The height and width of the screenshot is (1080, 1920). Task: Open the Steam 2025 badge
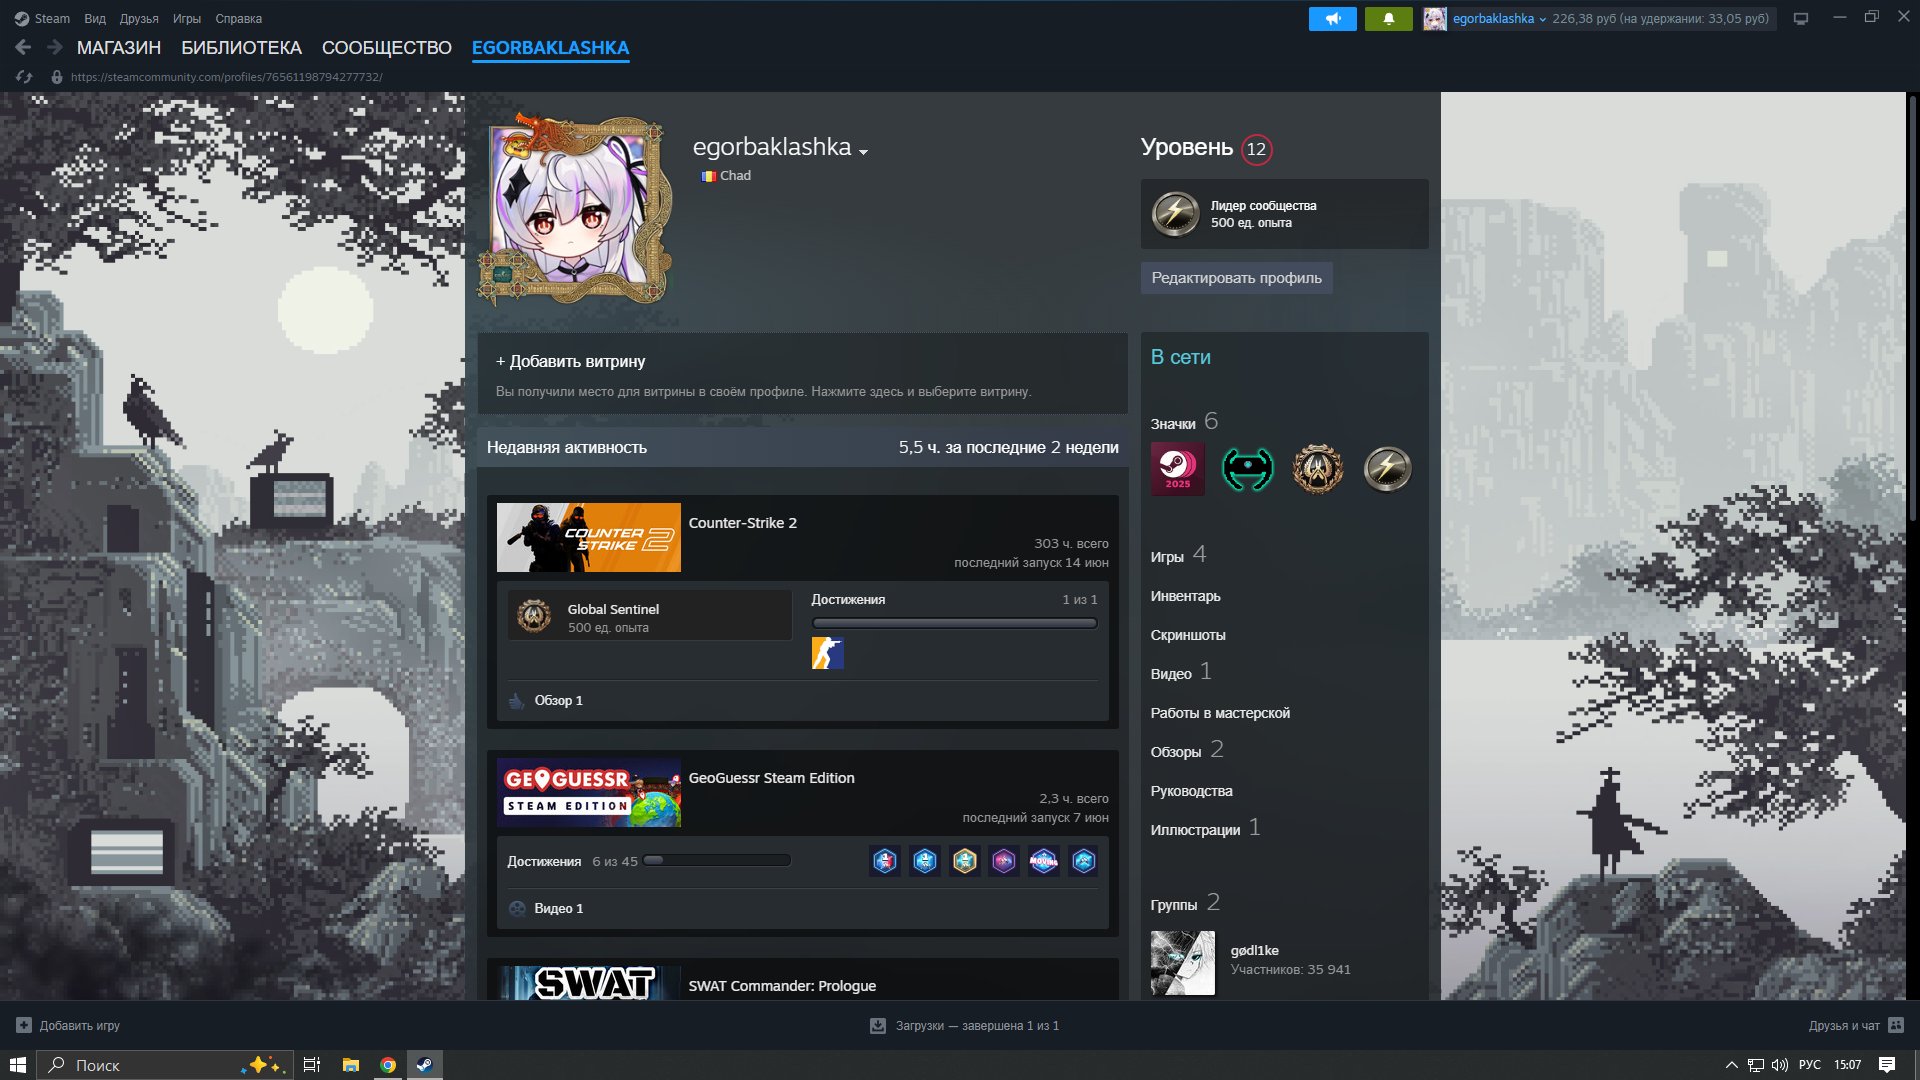tap(1177, 468)
